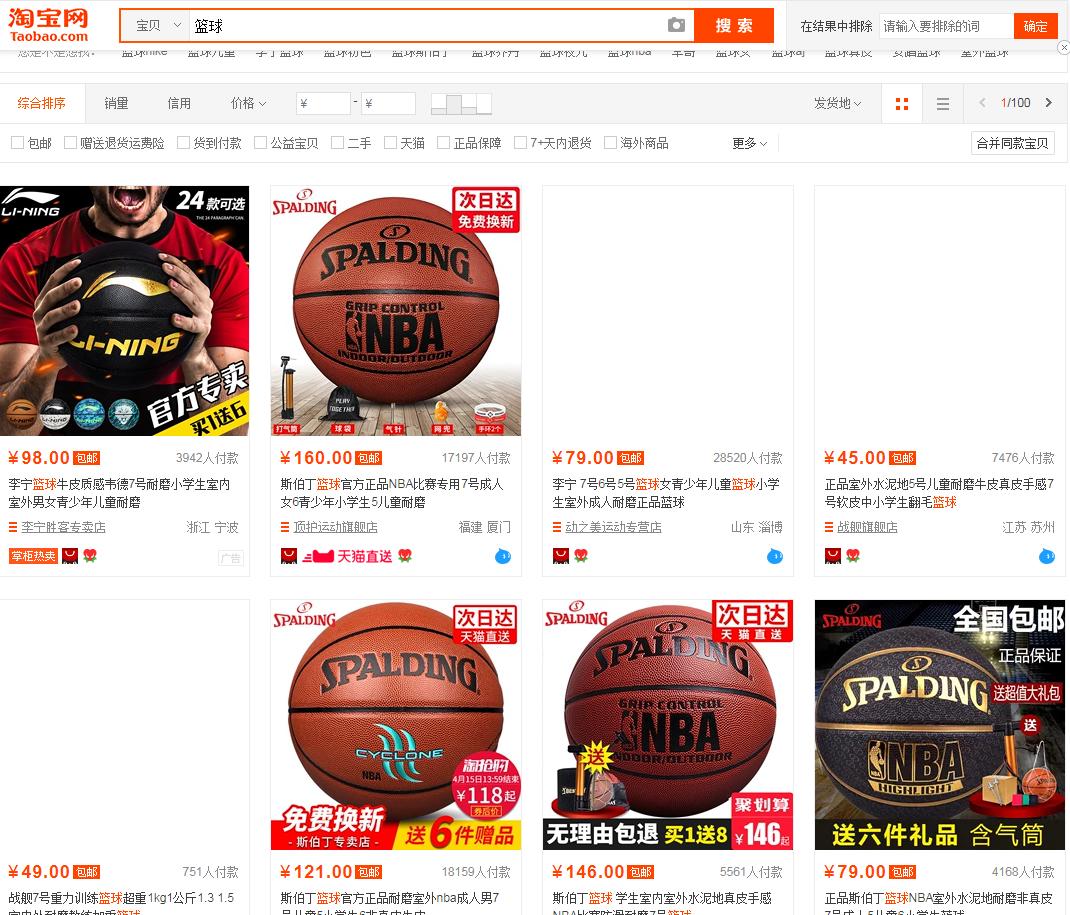Click the price distribution bar slider
This screenshot has width=1070, height=915.
click(x=461, y=104)
